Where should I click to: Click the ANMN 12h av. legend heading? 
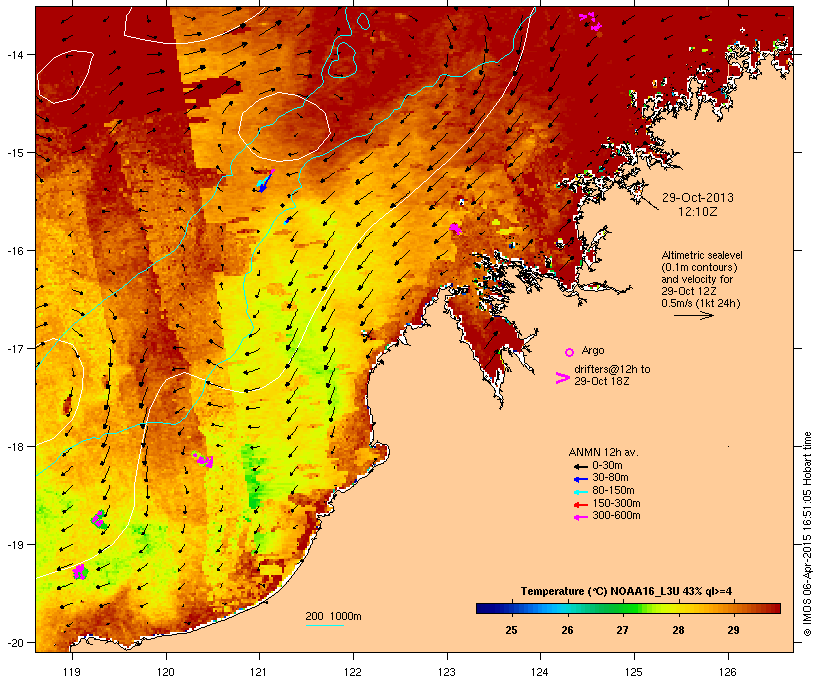(x=603, y=452)
